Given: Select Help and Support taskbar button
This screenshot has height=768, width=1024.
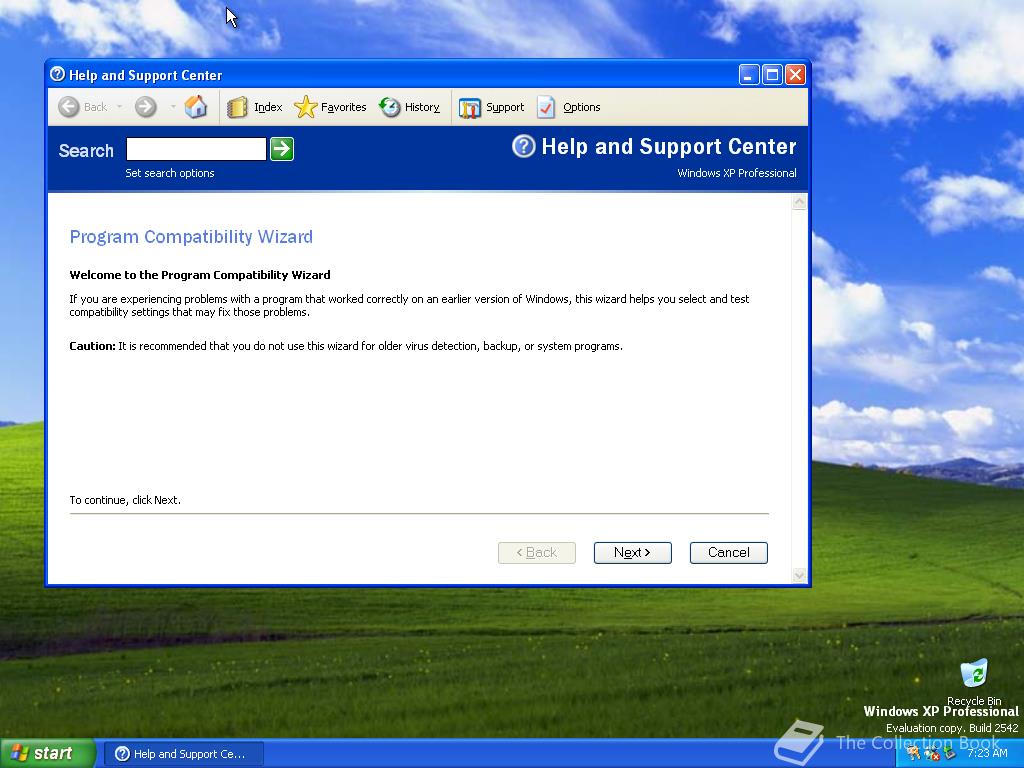Looking at the screenshot, I should 184,754.
